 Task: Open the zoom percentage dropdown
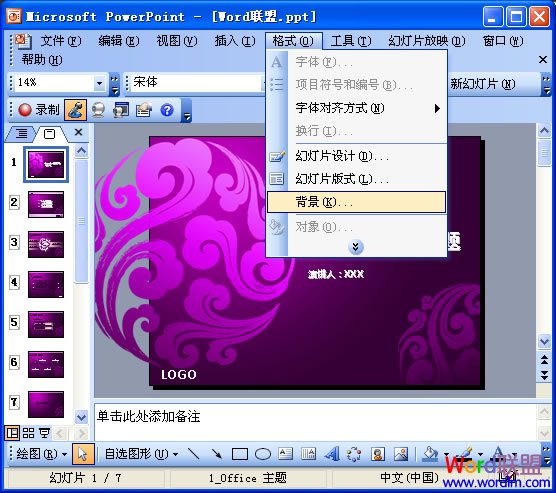pos(99,83)
